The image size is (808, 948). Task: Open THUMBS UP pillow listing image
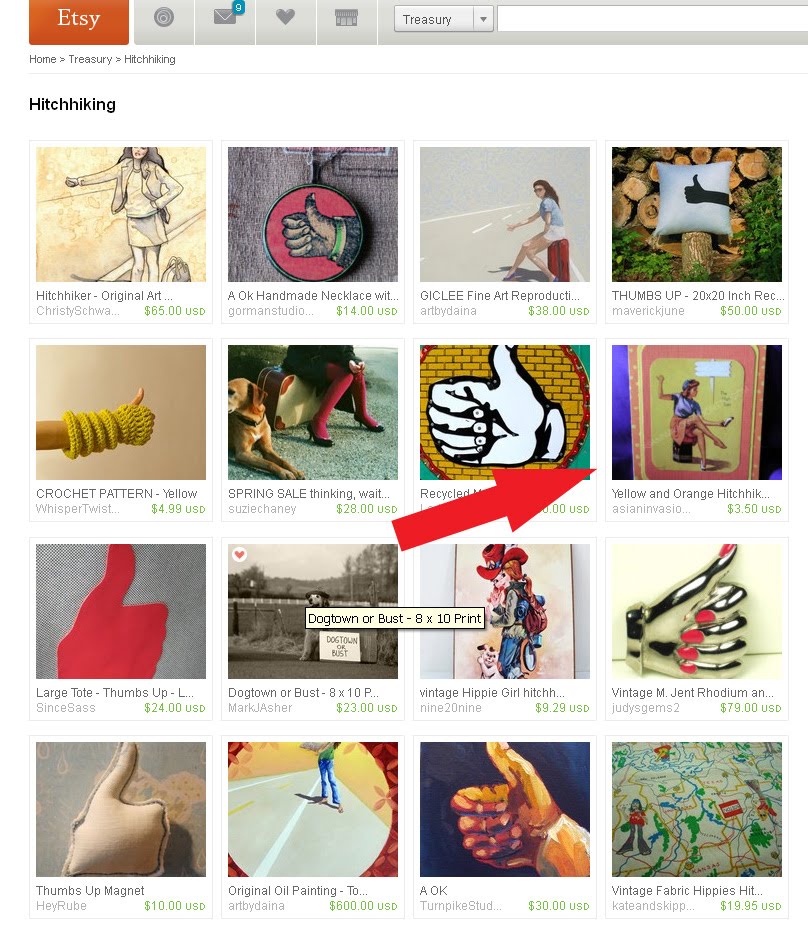697,214
